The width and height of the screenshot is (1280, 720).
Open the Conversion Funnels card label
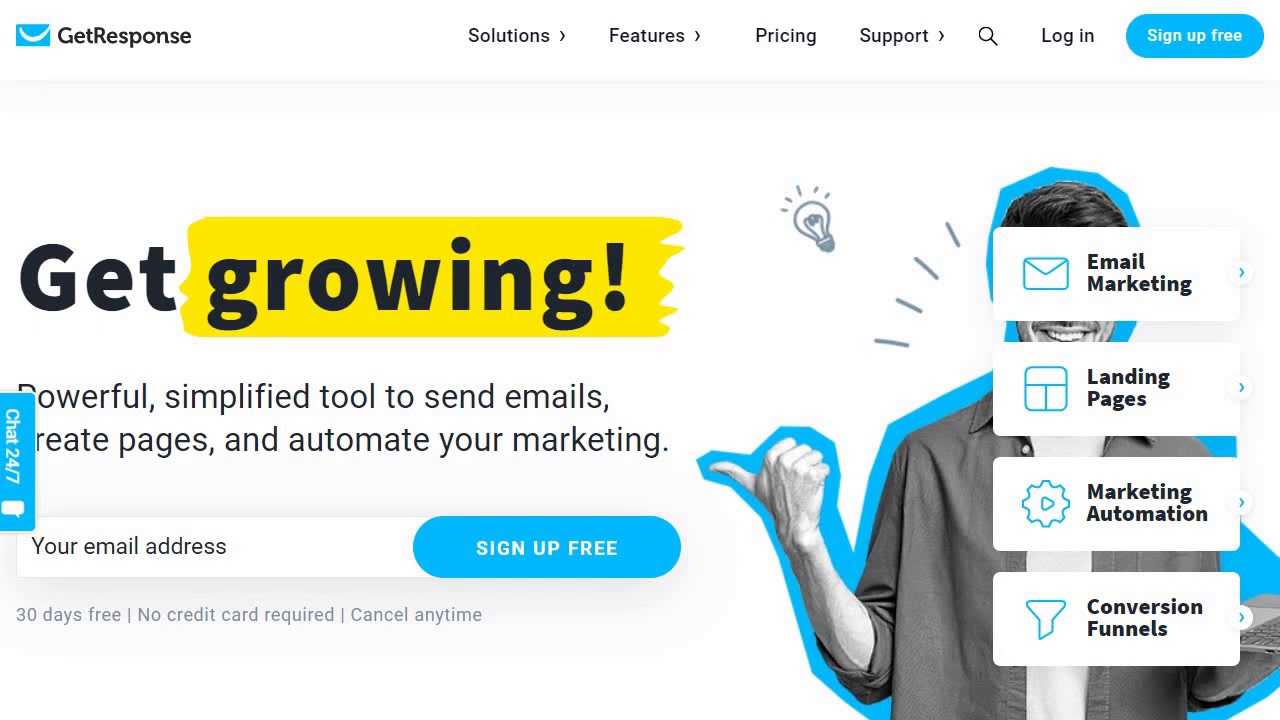pyautogui.click(x=1145, y=618)
